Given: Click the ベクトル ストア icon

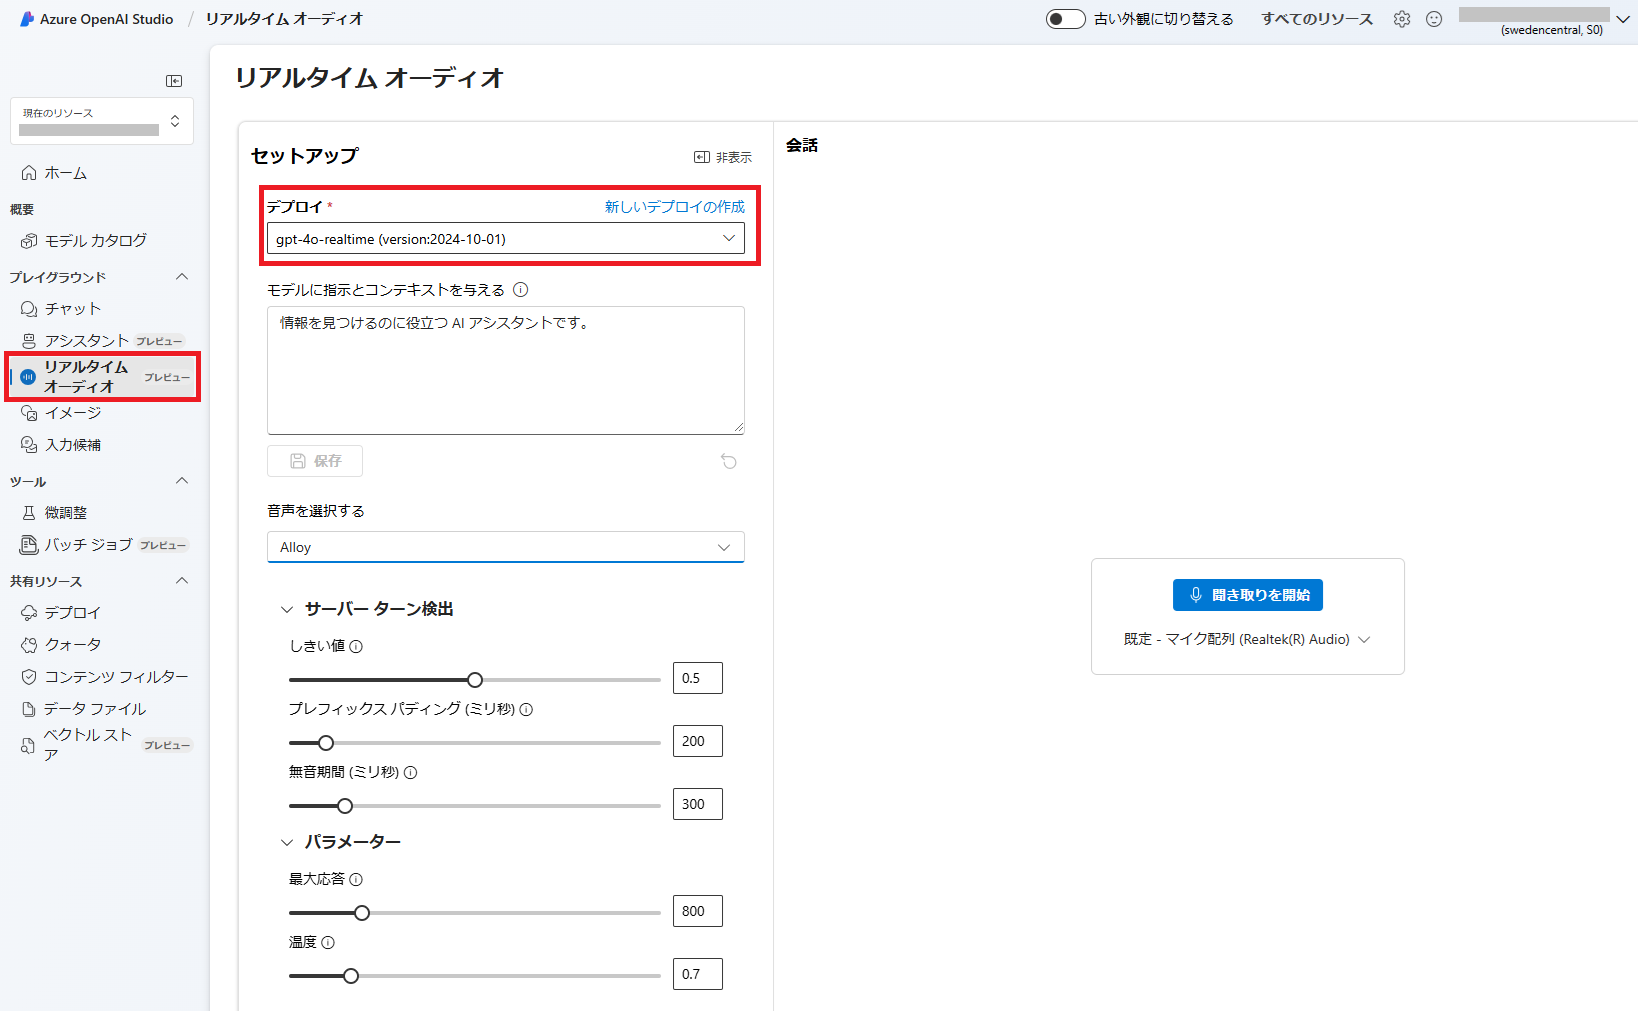Looking at the screenshot, I should click(x=28, y=745).
